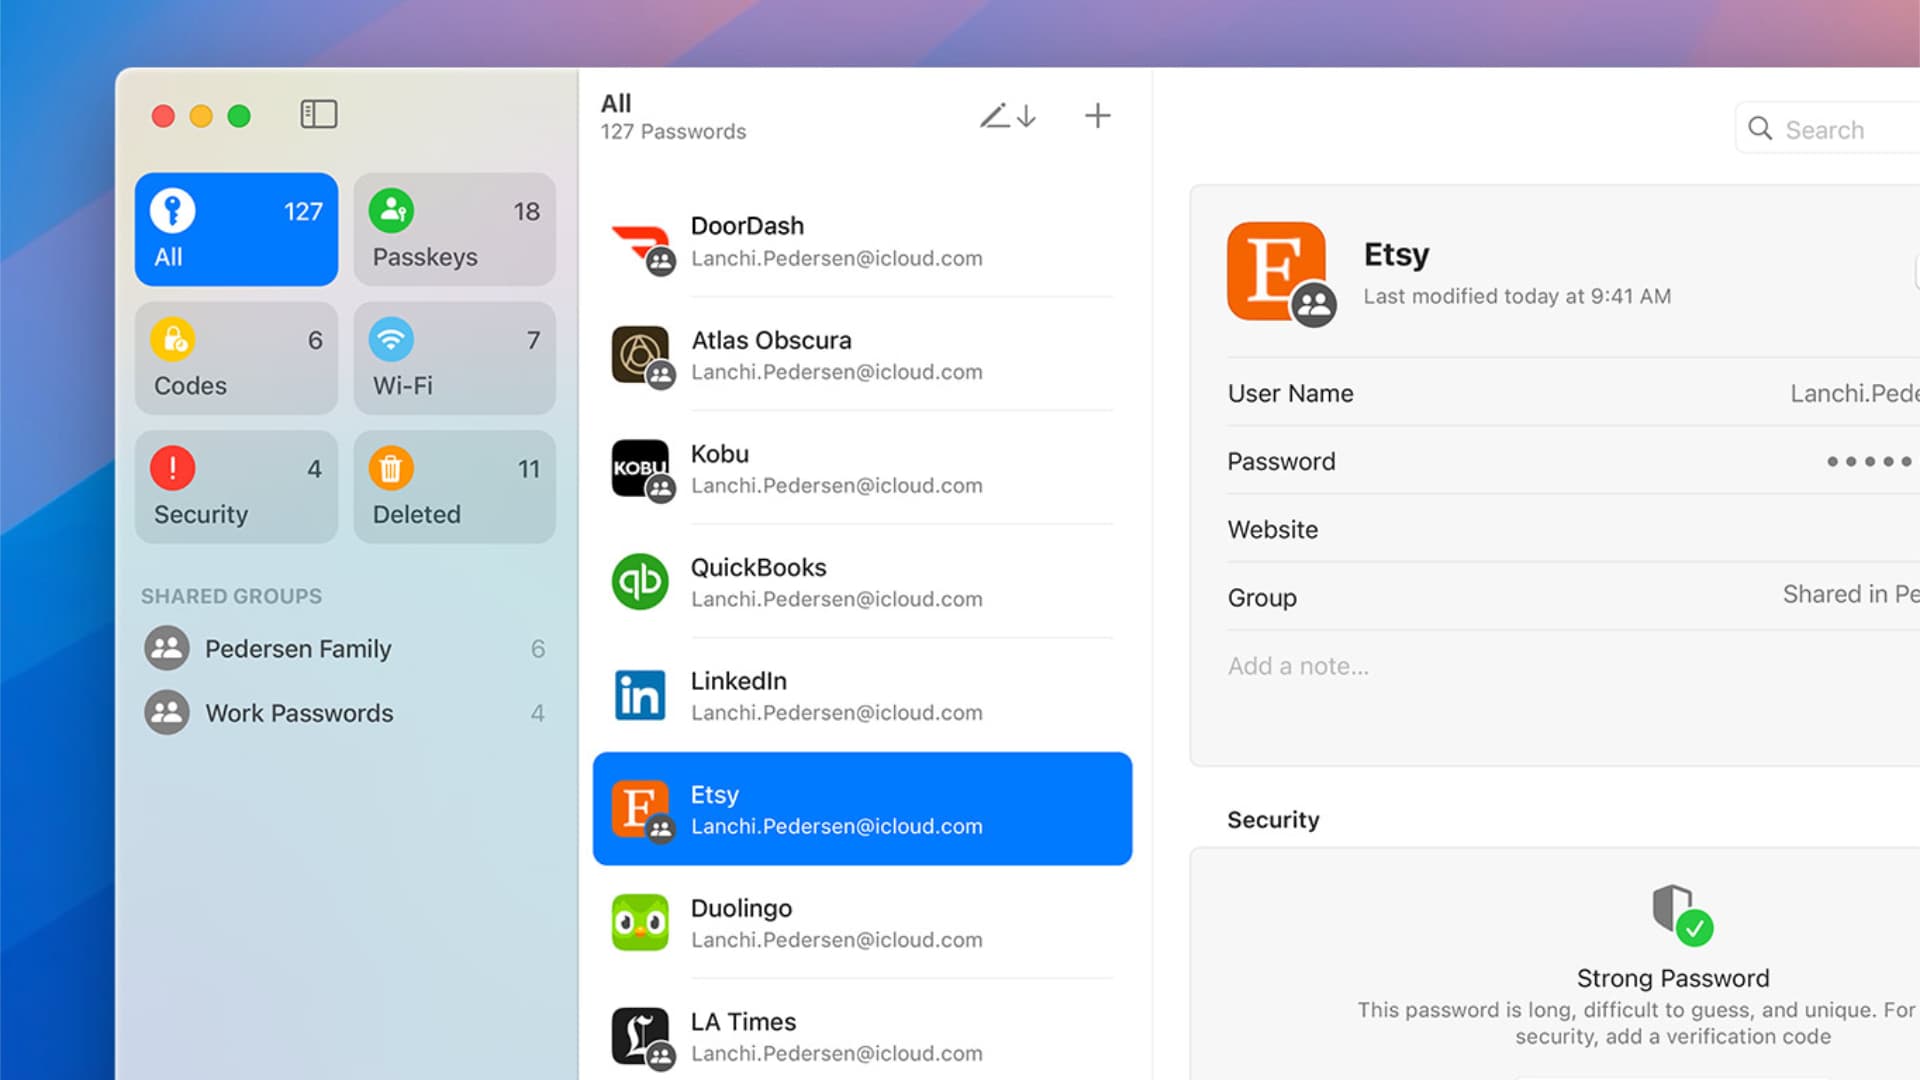The image size is (1920, 1080).
Task: Toggle the sidebar visibility button
Action: (x=319, y=114)
